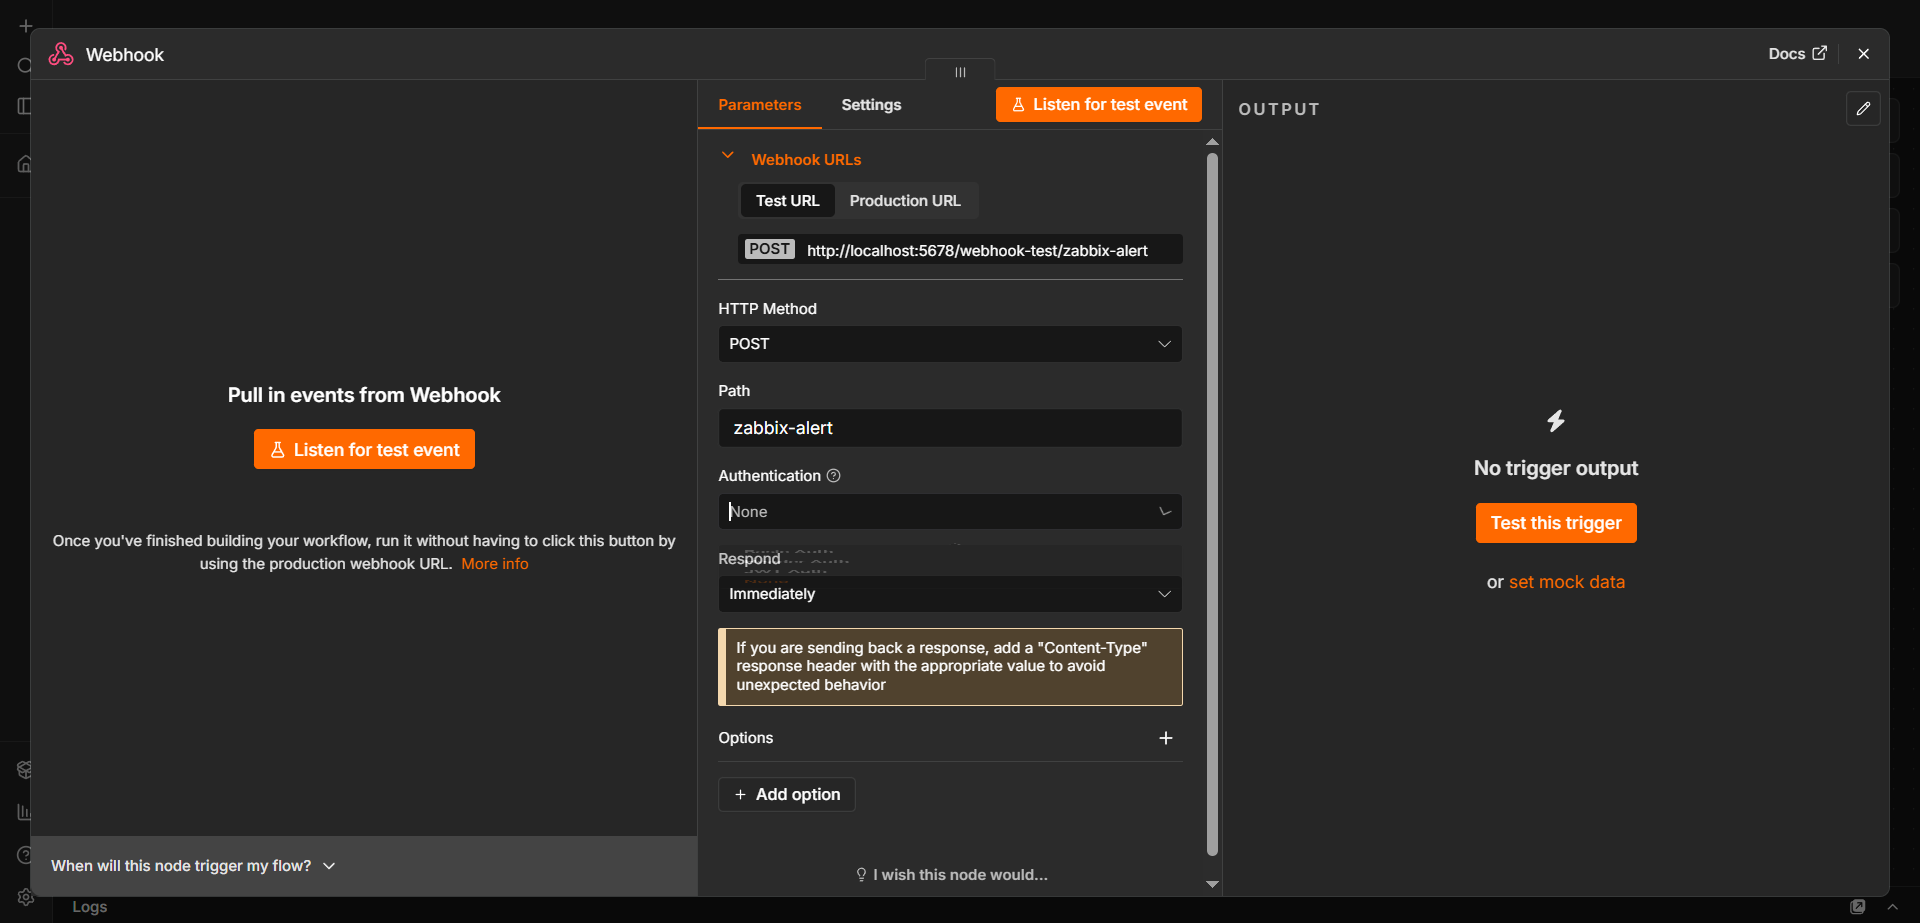Click the plus icon in the left sidebar
This screenshot has width=1920, height=923.
tap(26, 26)
